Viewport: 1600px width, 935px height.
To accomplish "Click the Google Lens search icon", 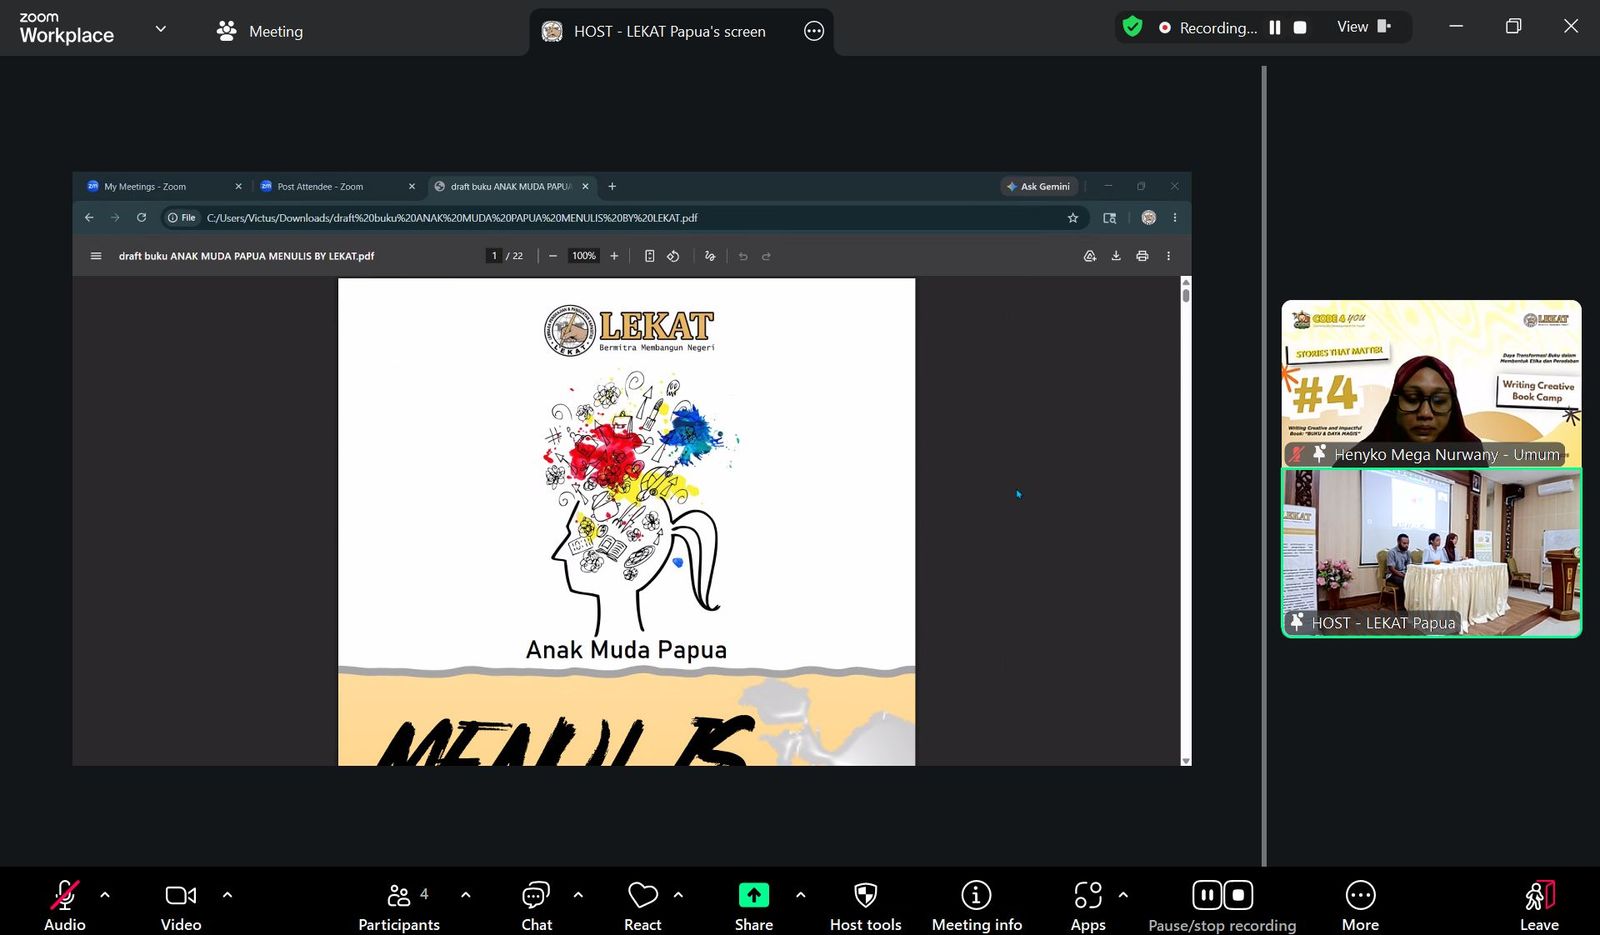I will click(1109, 217).
